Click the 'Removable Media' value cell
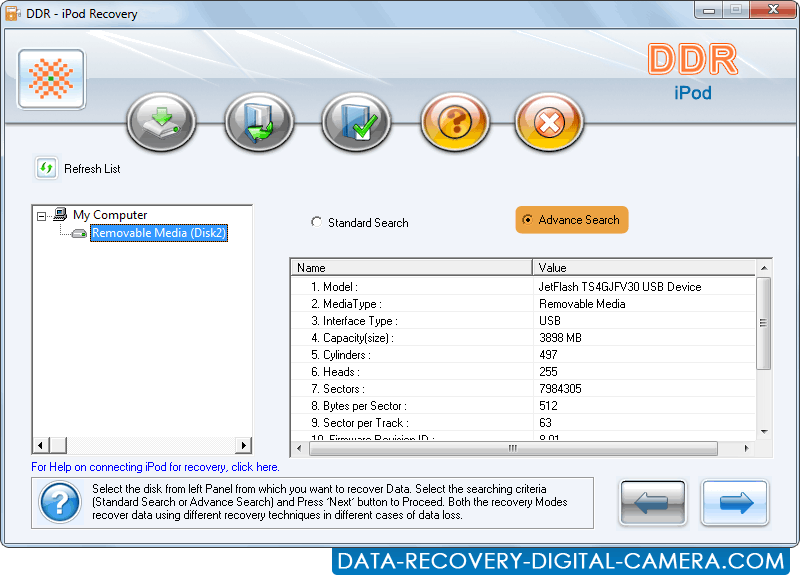The width and height of the screenshot is (800, 575). 644,304
